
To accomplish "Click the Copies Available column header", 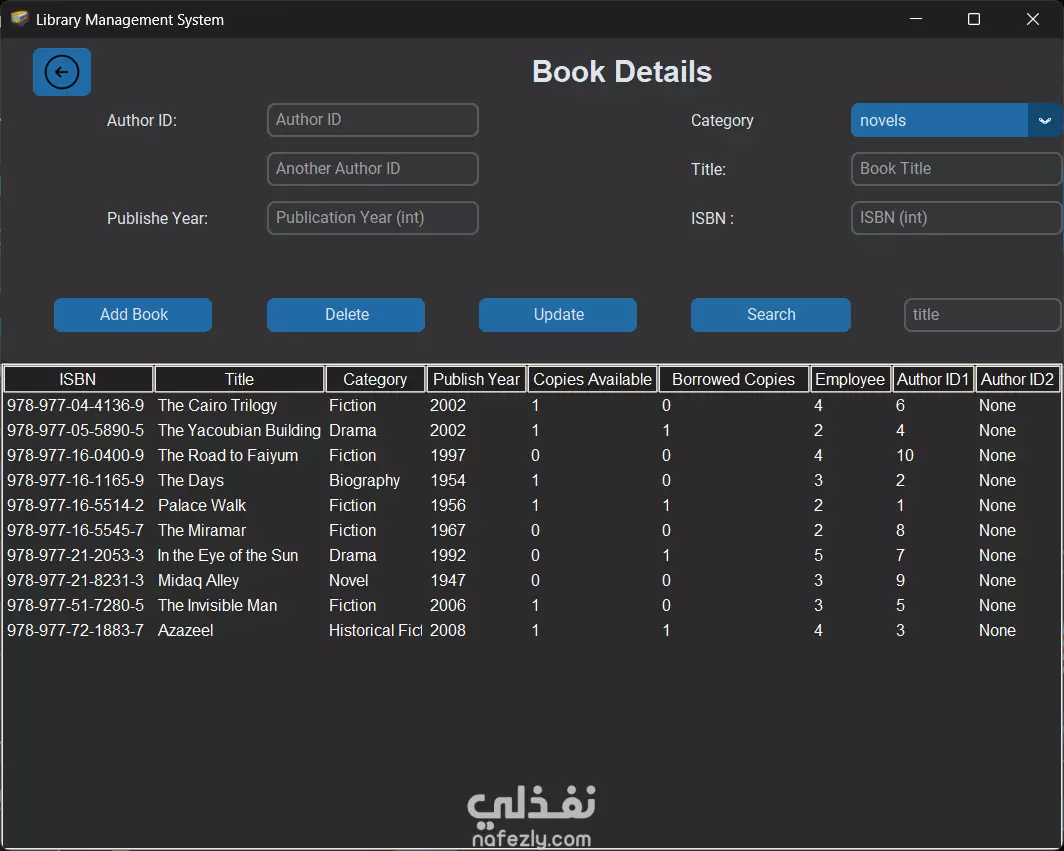I will tap(592, 379).
